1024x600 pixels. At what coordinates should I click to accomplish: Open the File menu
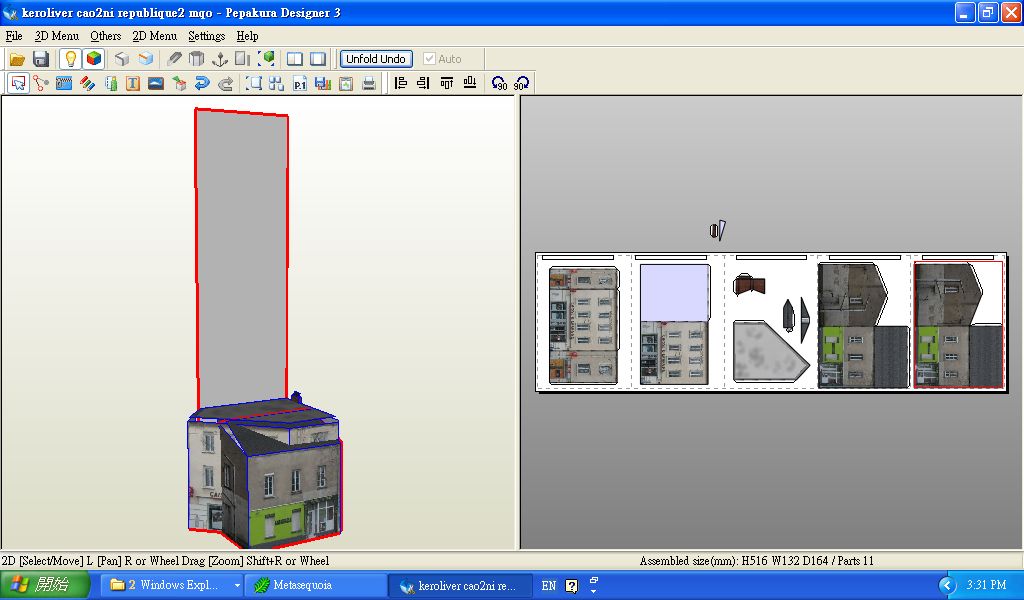[x=14, y=36]
